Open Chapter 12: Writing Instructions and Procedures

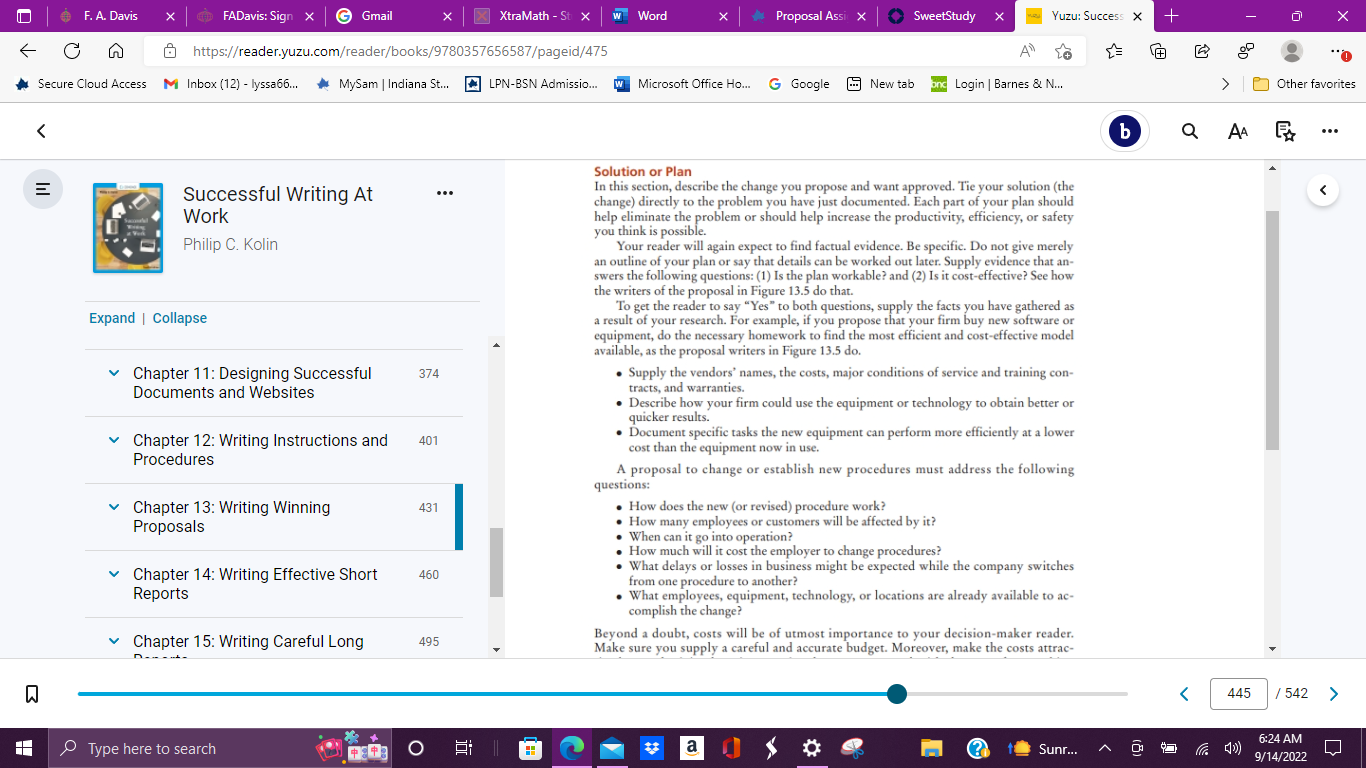[260, 450]
